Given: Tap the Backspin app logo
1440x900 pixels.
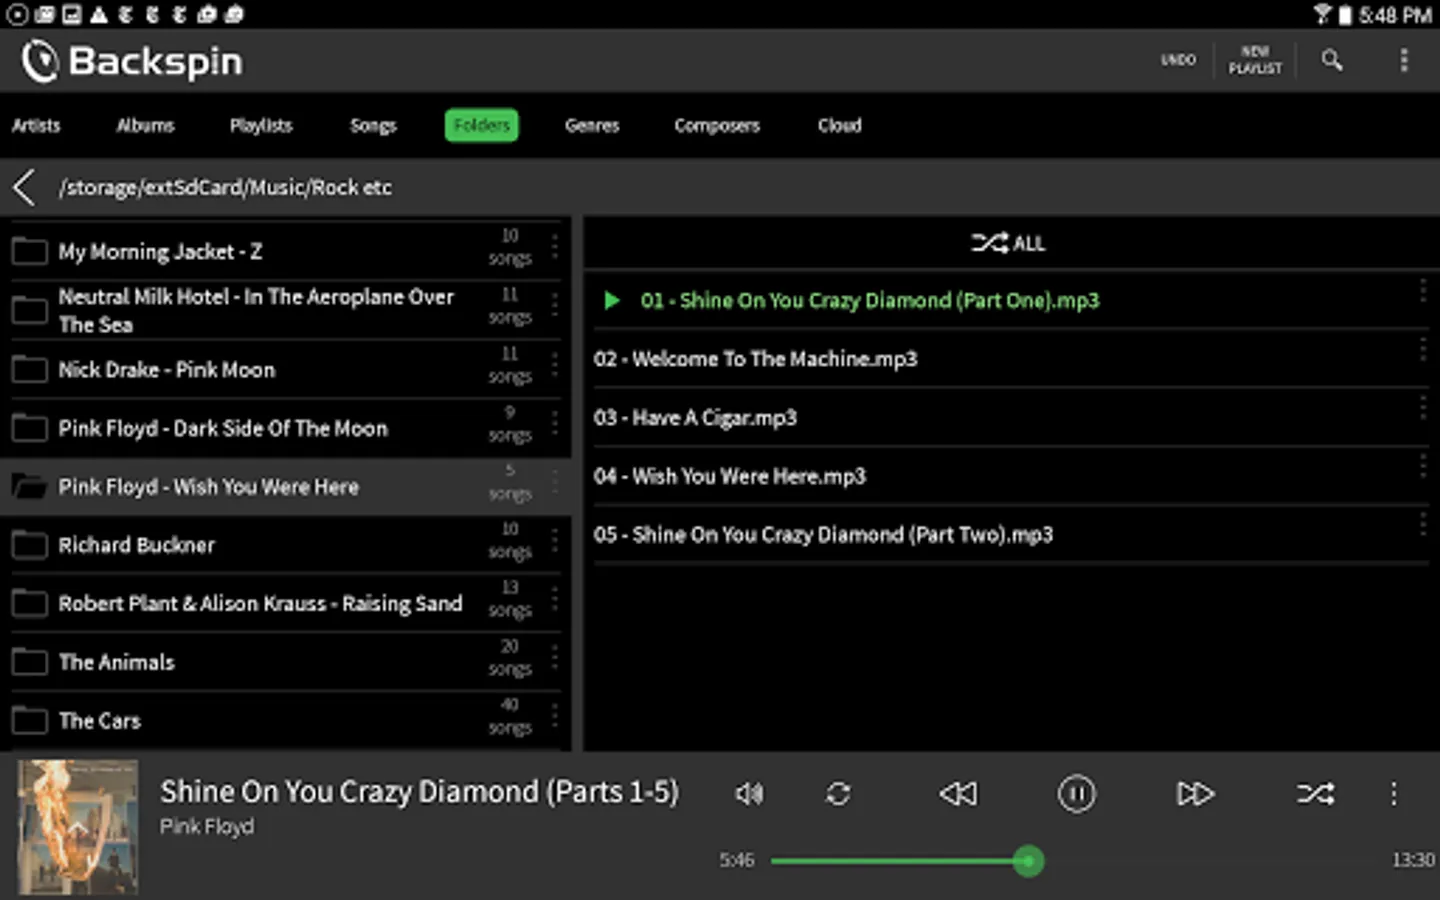Looking at the screenshot, I should click(x=131, y=61).
